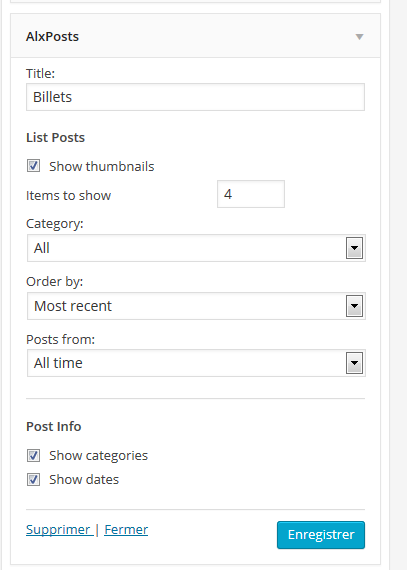Screen dimensions: 407x570
Task: Disable the Show dates checkbox
Action: tap(33, 479)
